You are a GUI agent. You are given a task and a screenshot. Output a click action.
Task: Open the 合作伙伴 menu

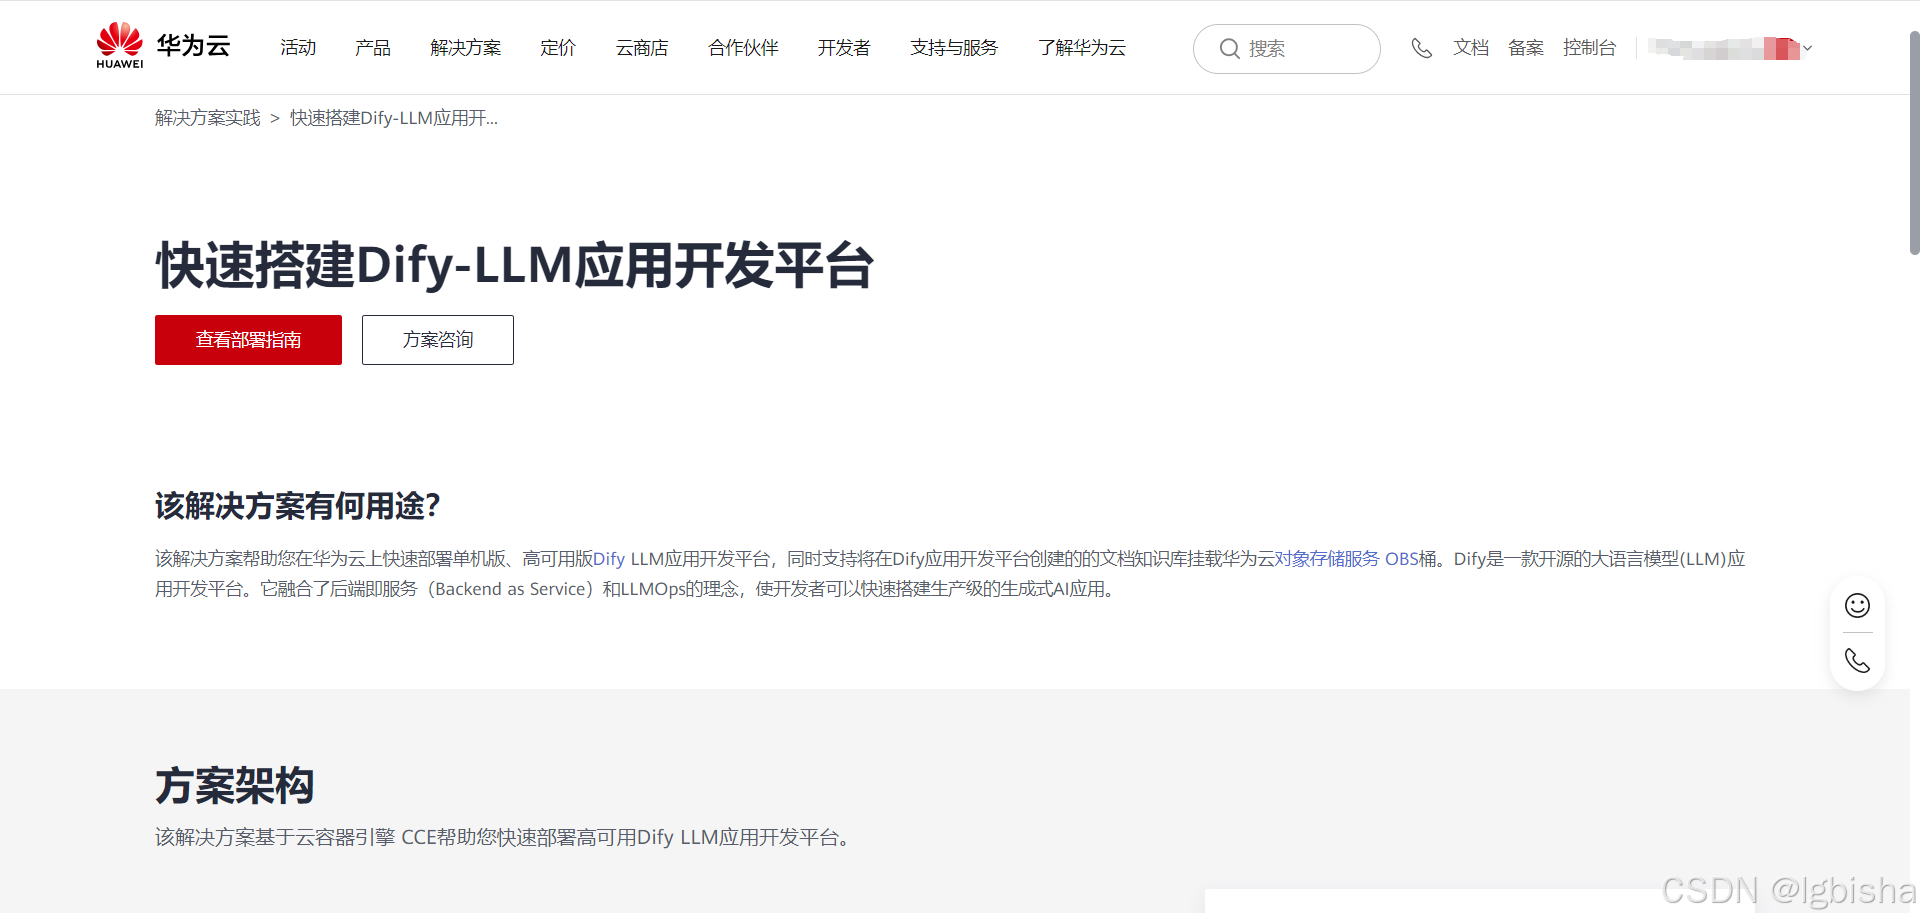click(743, 48)
